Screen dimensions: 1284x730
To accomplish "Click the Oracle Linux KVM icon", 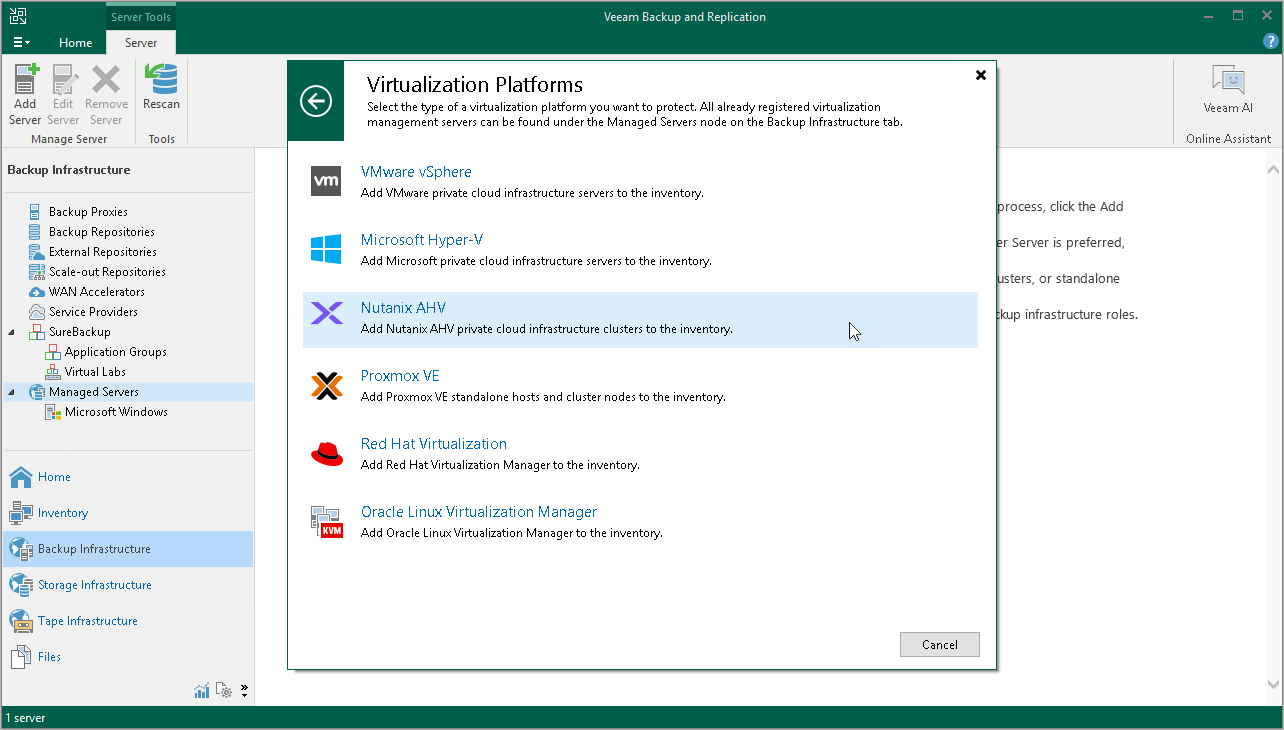I will coord(326,521).
